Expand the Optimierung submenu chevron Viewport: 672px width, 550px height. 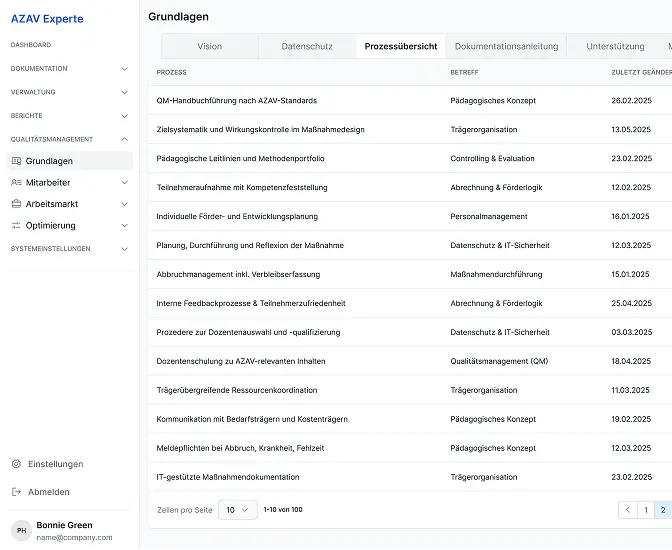(x=125, y=225)
